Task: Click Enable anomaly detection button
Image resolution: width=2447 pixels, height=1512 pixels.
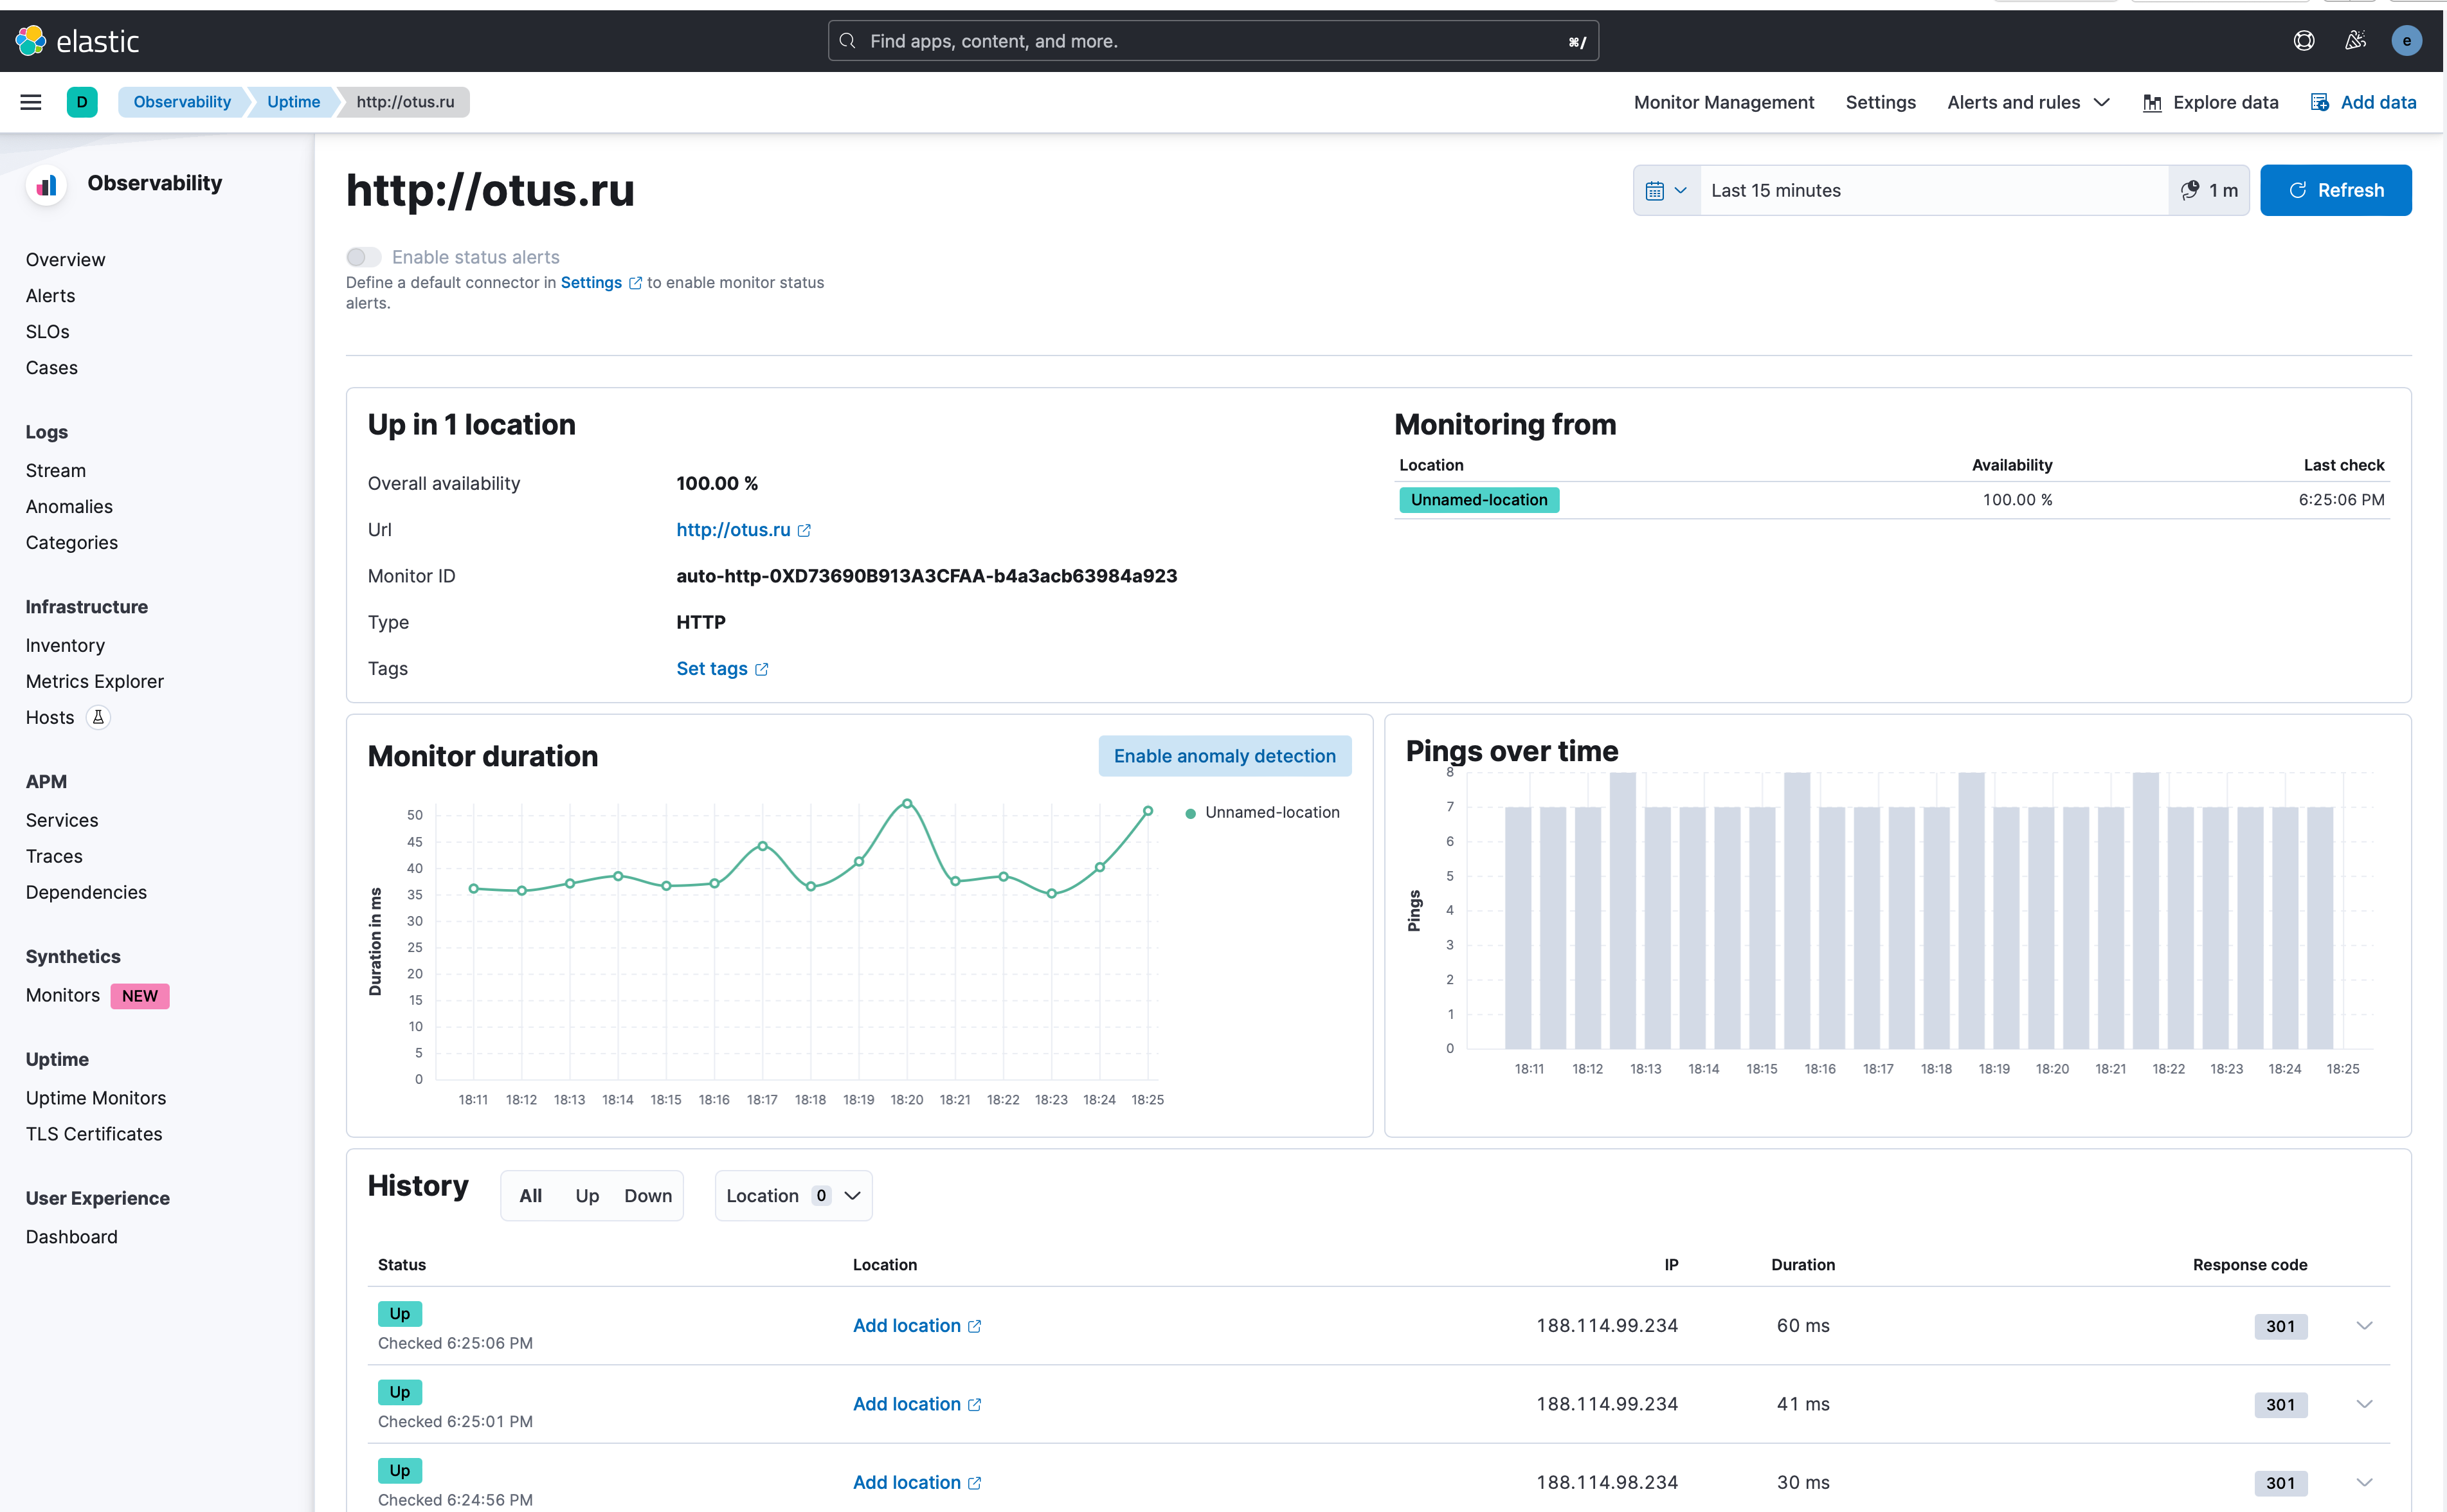Action: pos(1224,756)
